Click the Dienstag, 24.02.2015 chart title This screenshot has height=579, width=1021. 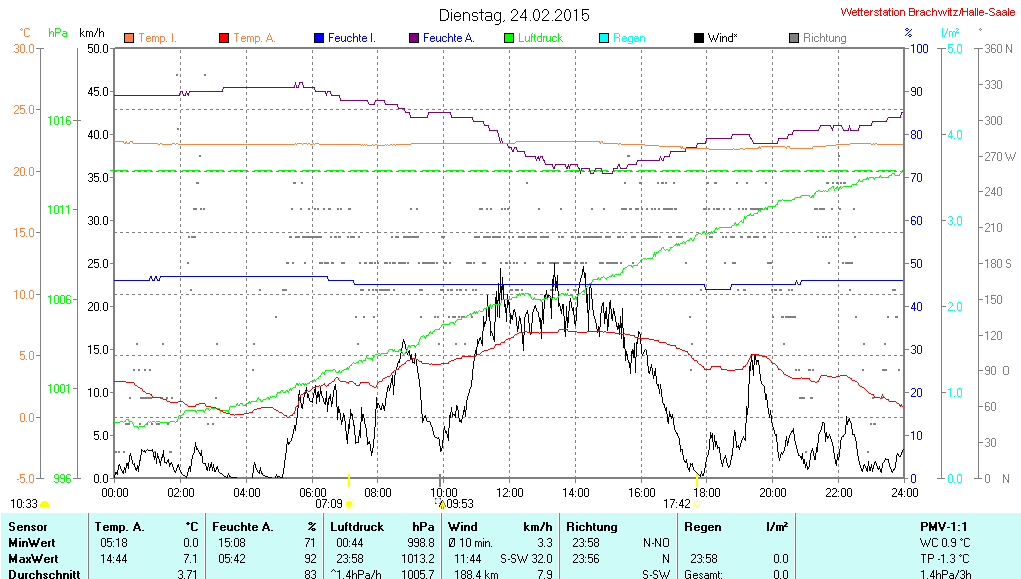(514, 15)
